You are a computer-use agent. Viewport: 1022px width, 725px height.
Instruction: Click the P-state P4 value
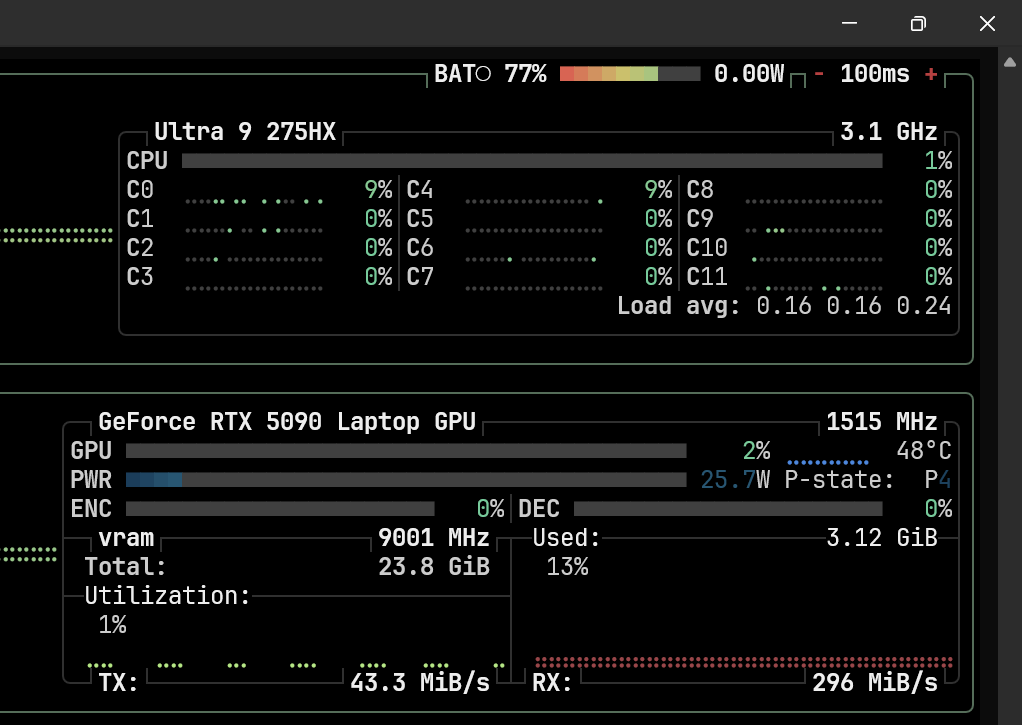tap(938, 480)
